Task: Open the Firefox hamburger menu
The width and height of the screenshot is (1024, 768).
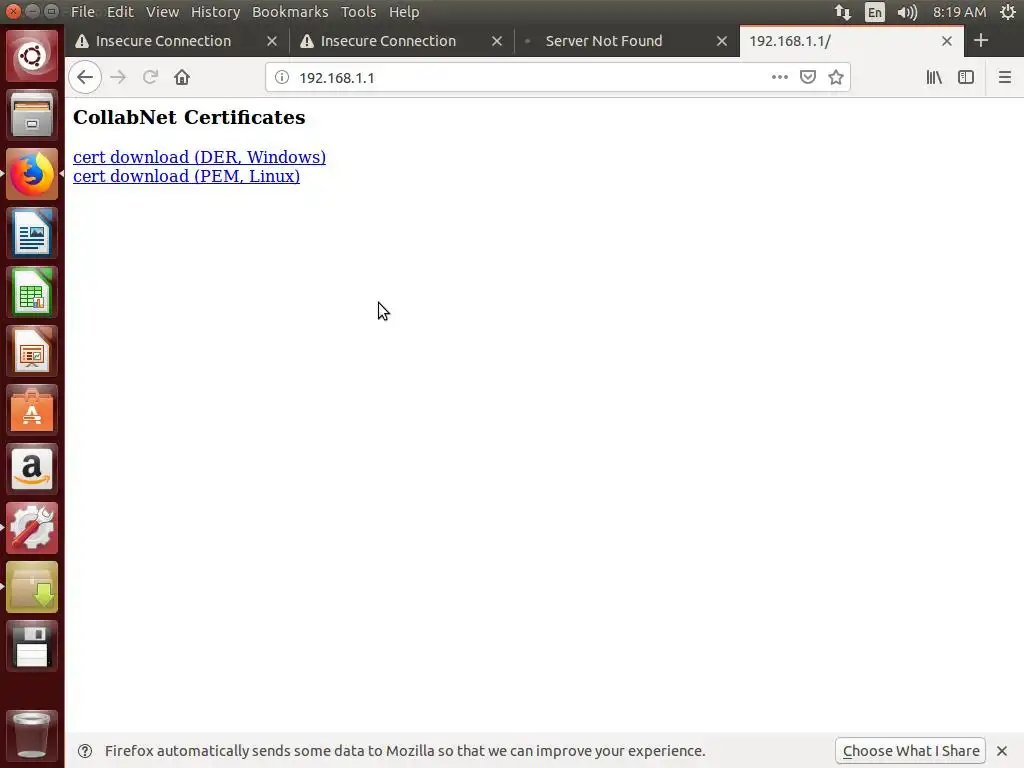Action: tap(1004, 77)
